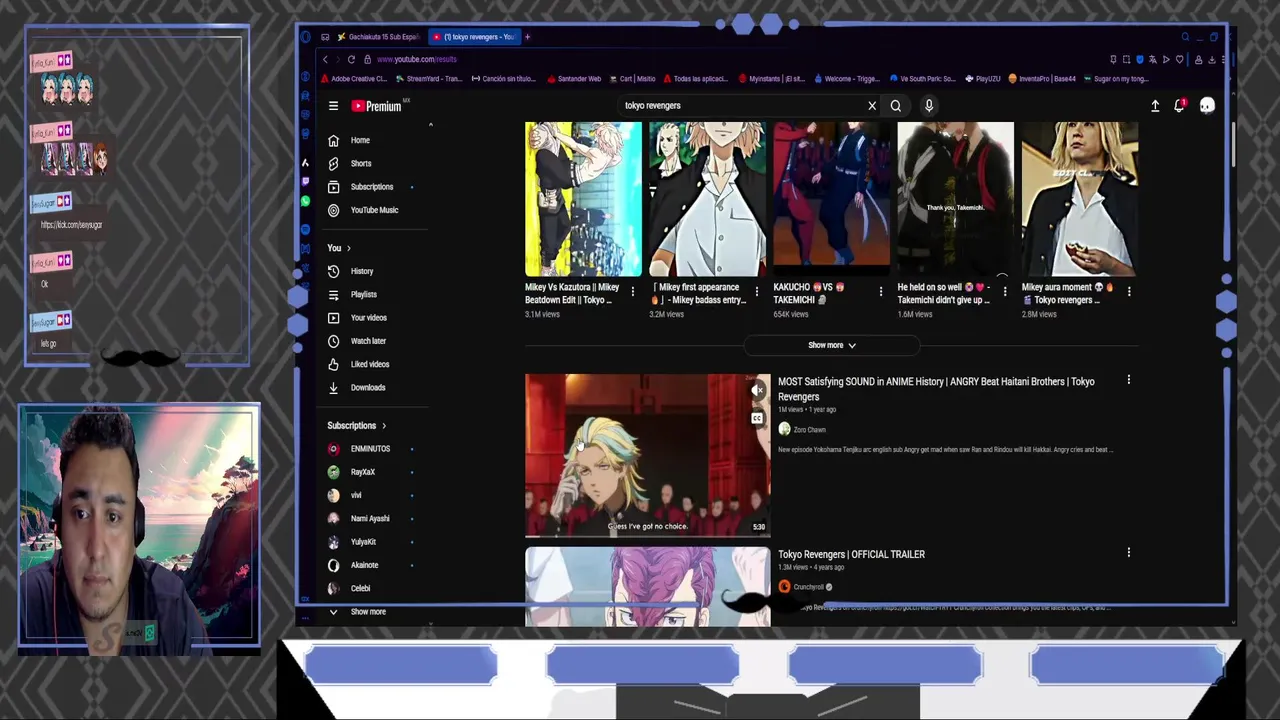1280x720 pixels.
Task: Open Twitch in the browser sidebar
Action: [306, 181]
